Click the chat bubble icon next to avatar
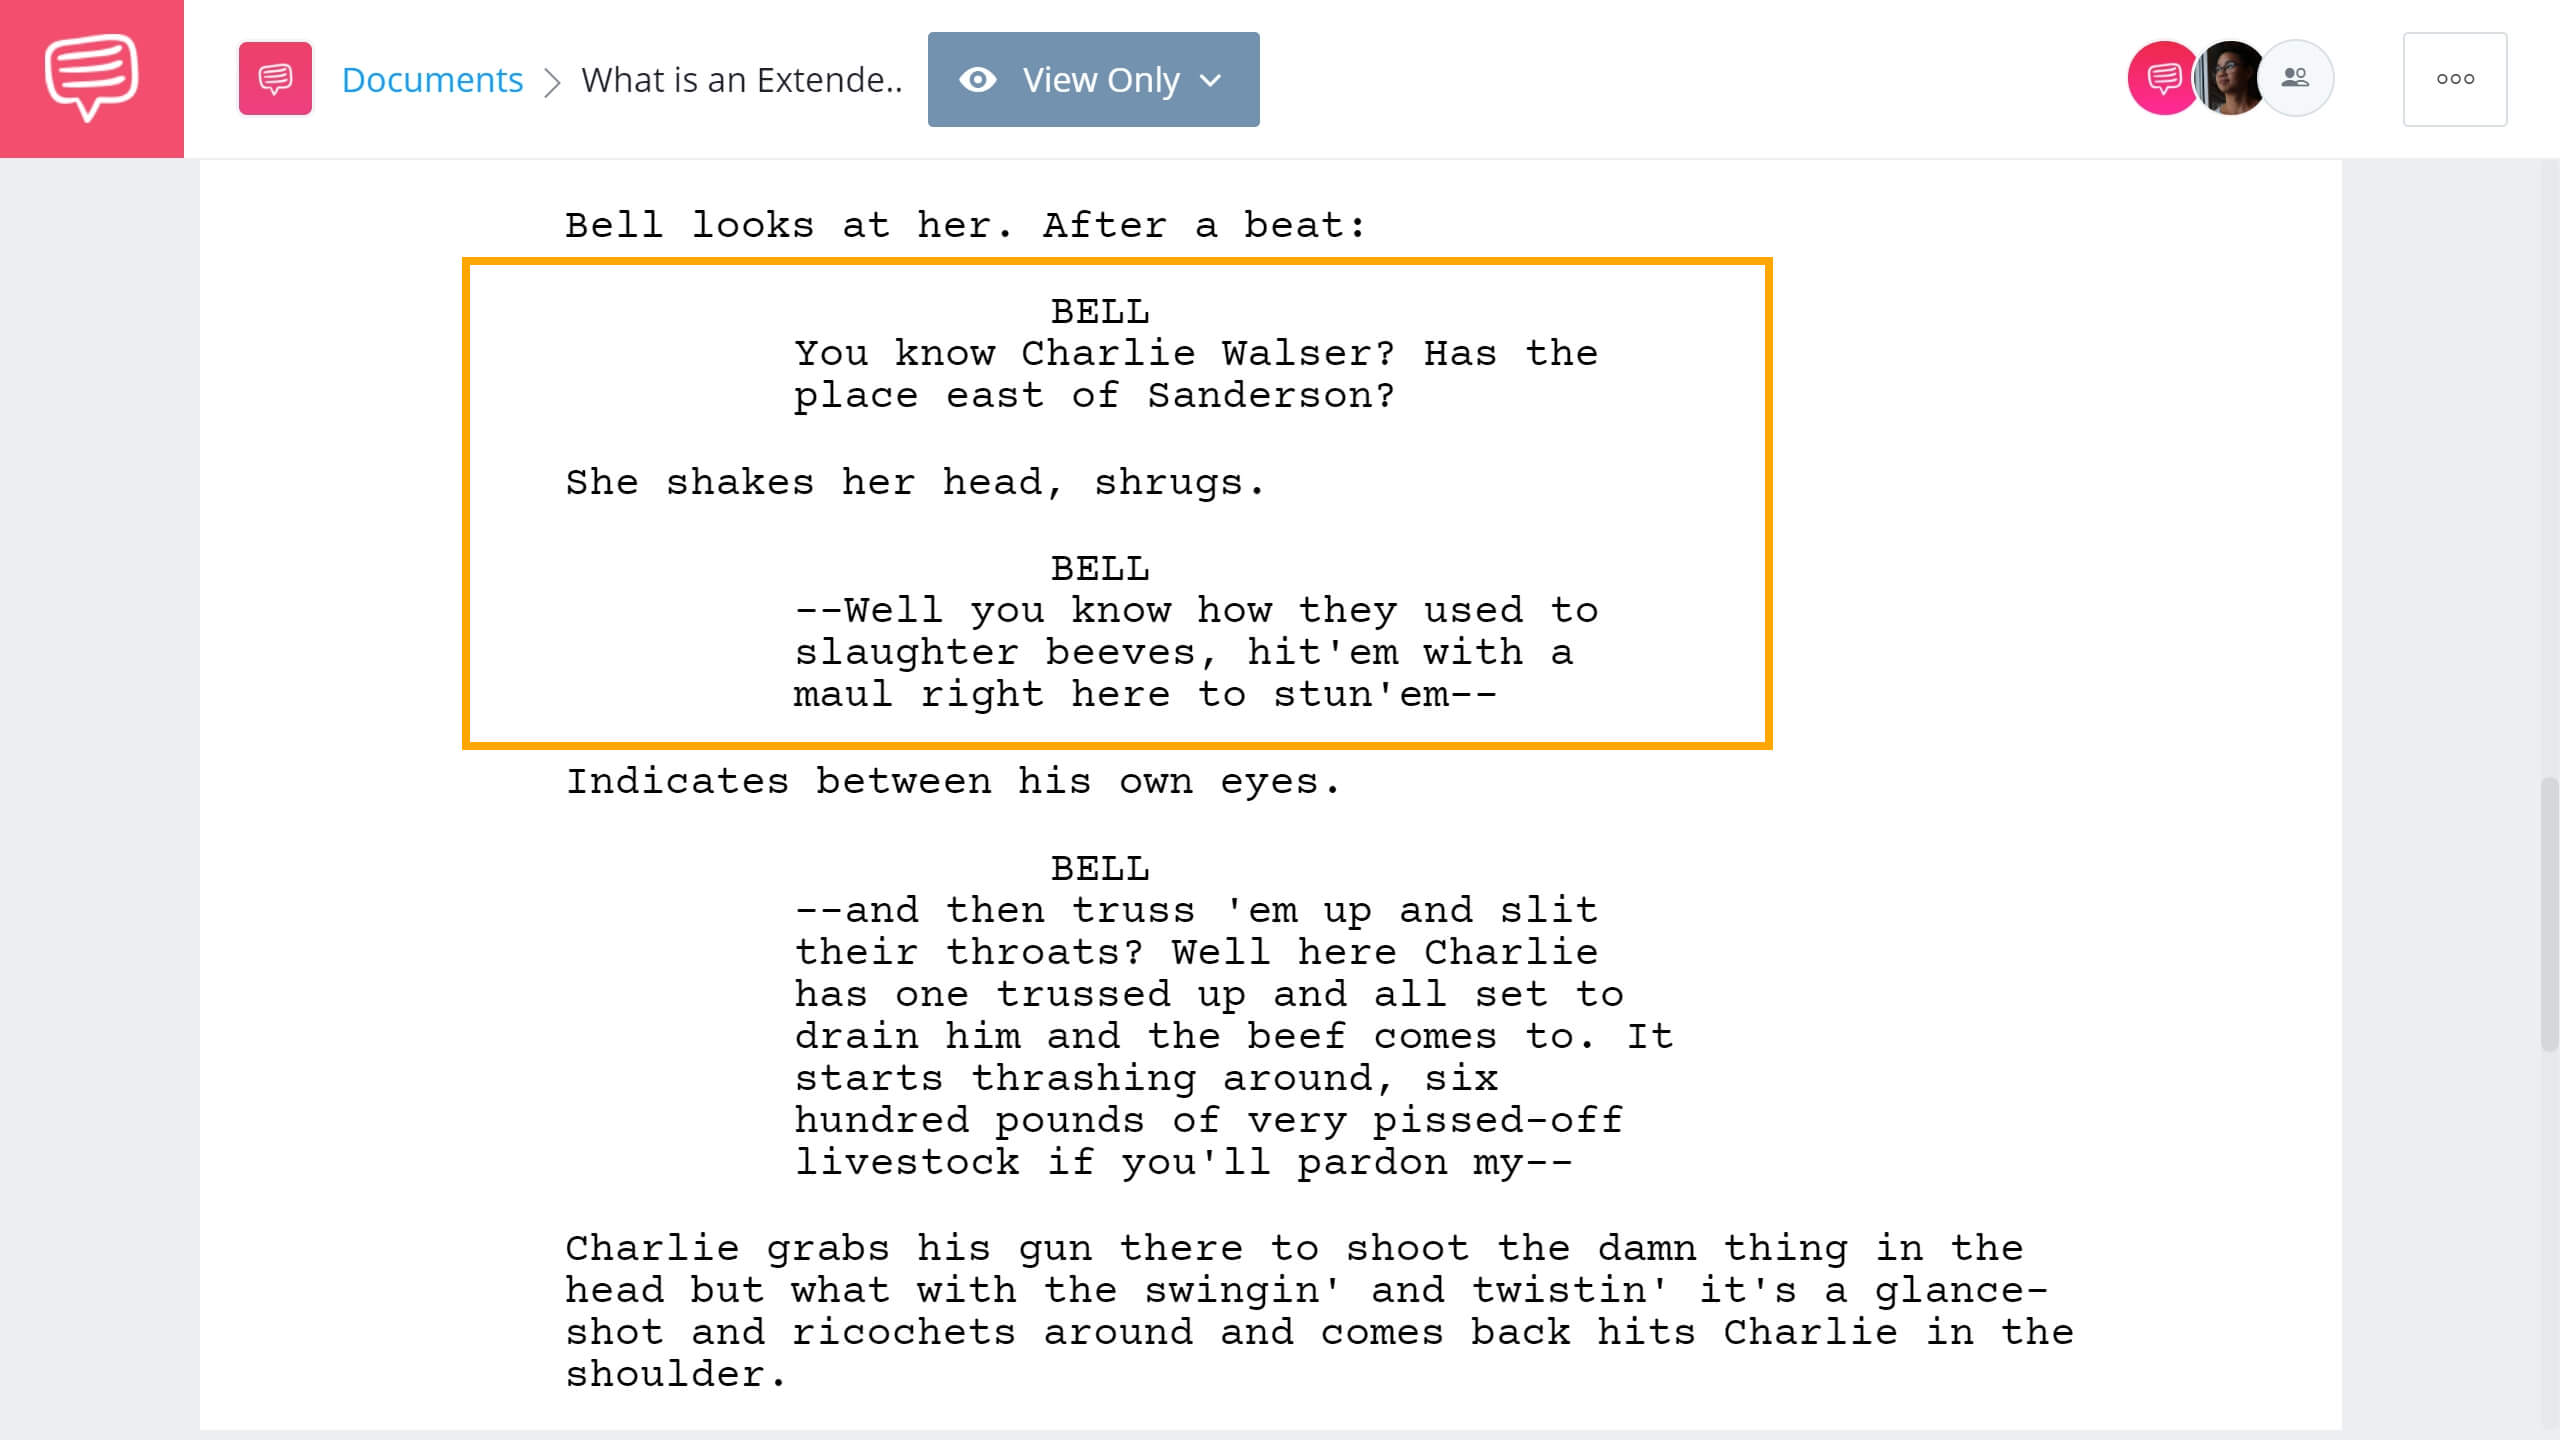 pos(2159,77)
